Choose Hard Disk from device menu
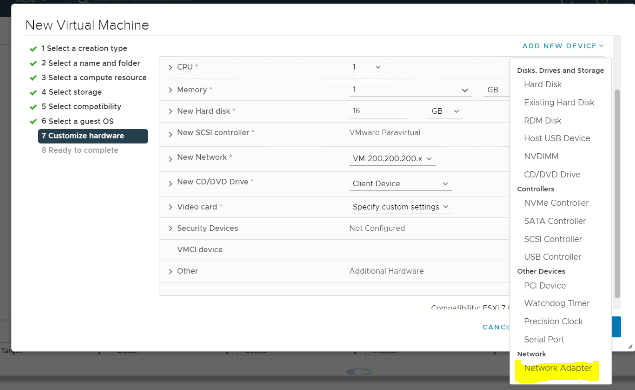The height and width of the screenshot is (390, 635). click(543, 84)
